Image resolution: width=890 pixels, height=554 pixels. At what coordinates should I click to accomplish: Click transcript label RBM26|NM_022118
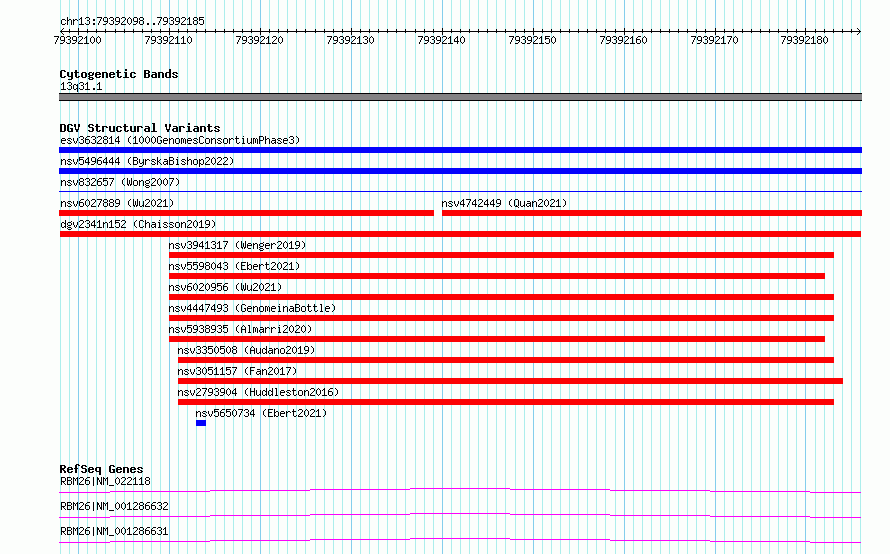point(105,481)
